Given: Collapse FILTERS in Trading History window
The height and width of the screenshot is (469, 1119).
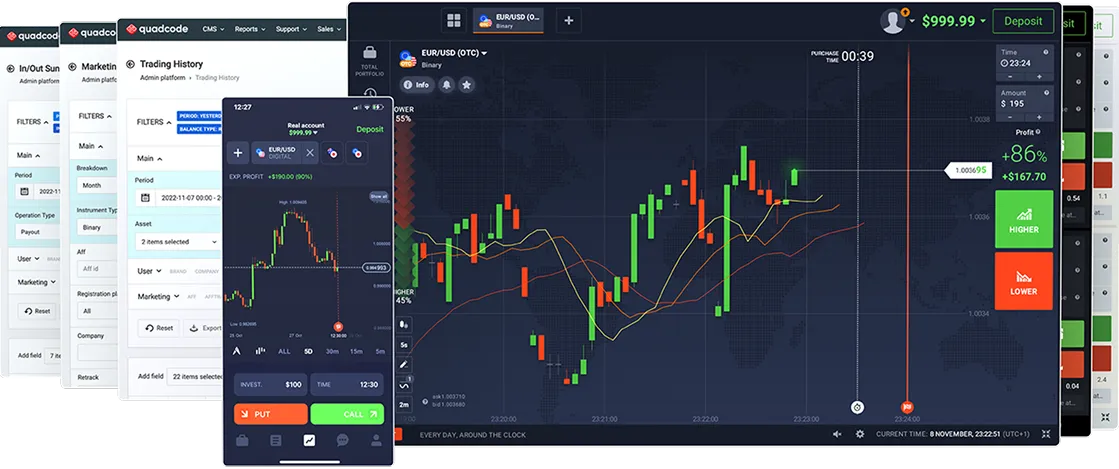Looking at the screenshot, I should [153, 122].
